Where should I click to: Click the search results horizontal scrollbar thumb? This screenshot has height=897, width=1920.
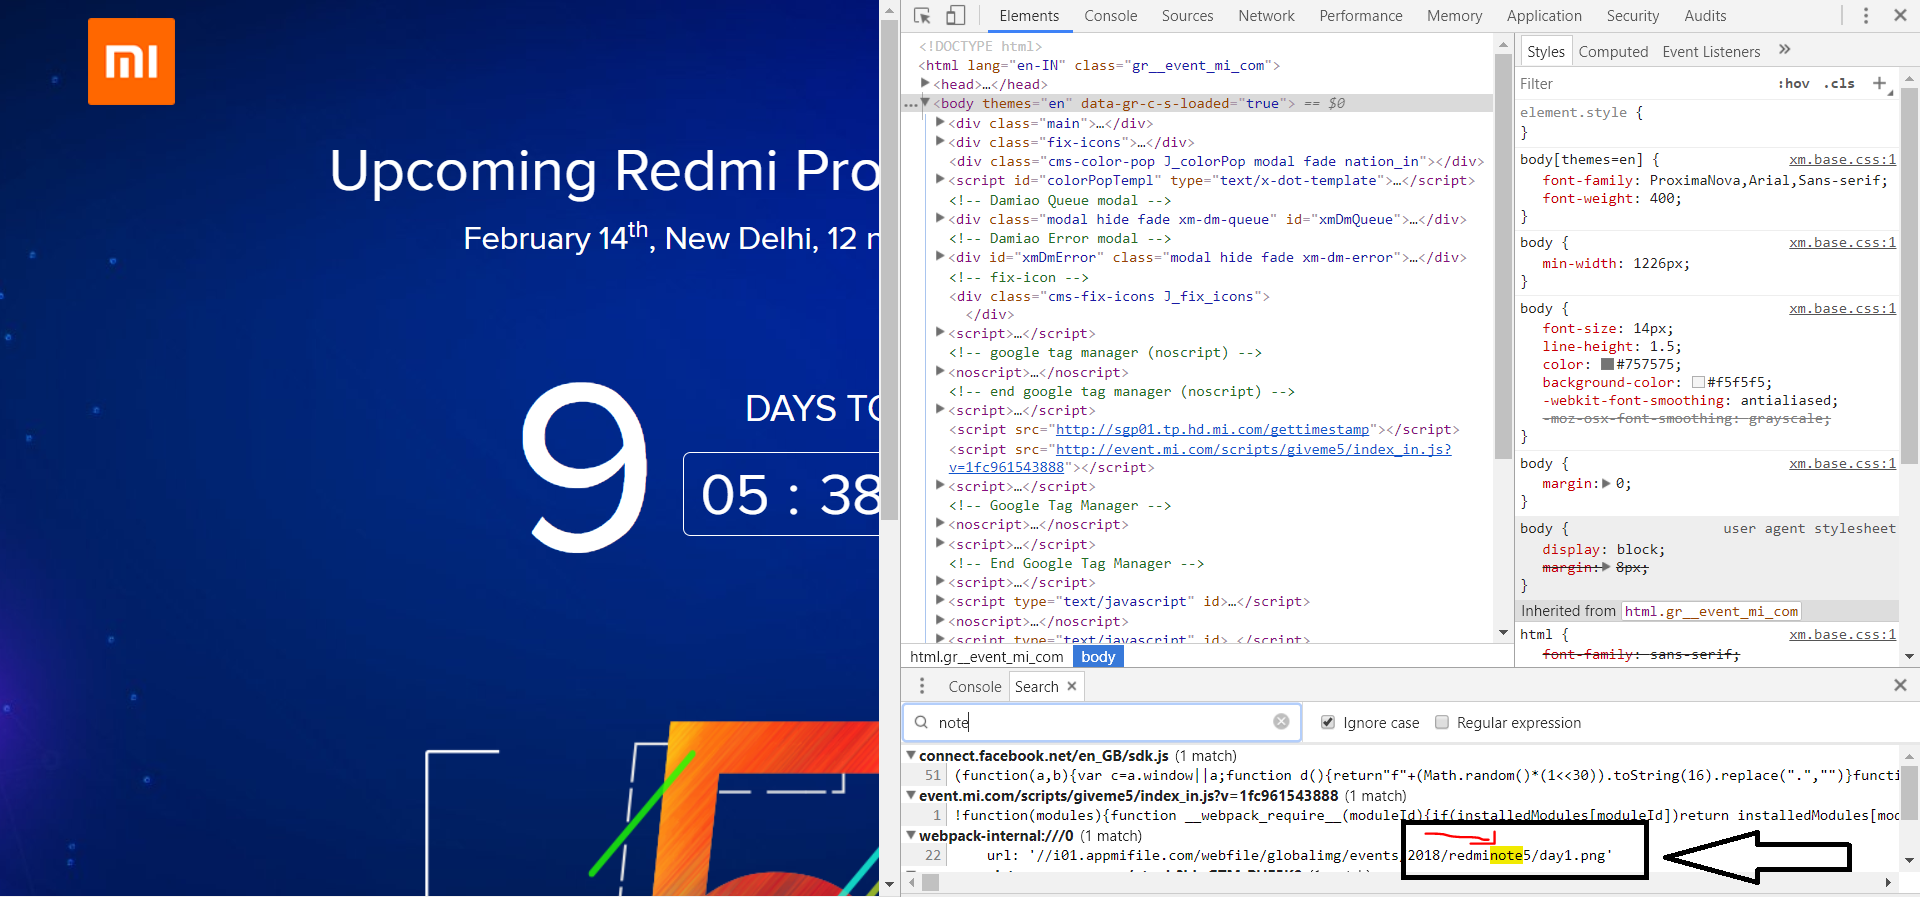[x=930, y=882]
